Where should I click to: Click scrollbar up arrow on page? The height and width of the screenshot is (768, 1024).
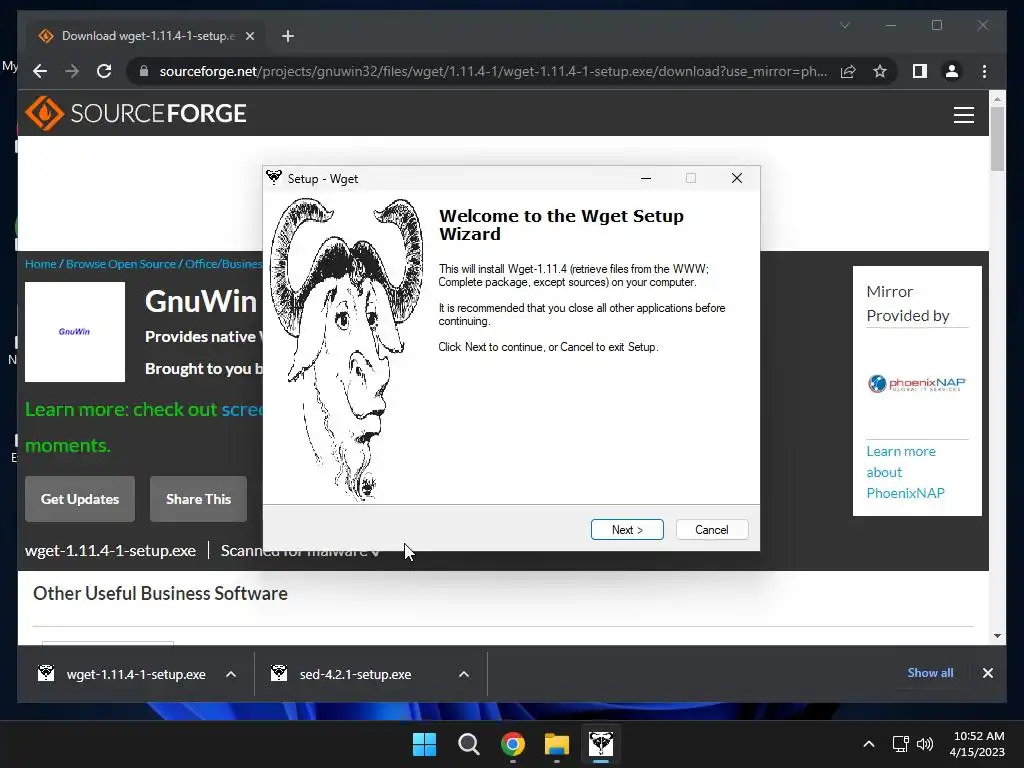[997, 99]
